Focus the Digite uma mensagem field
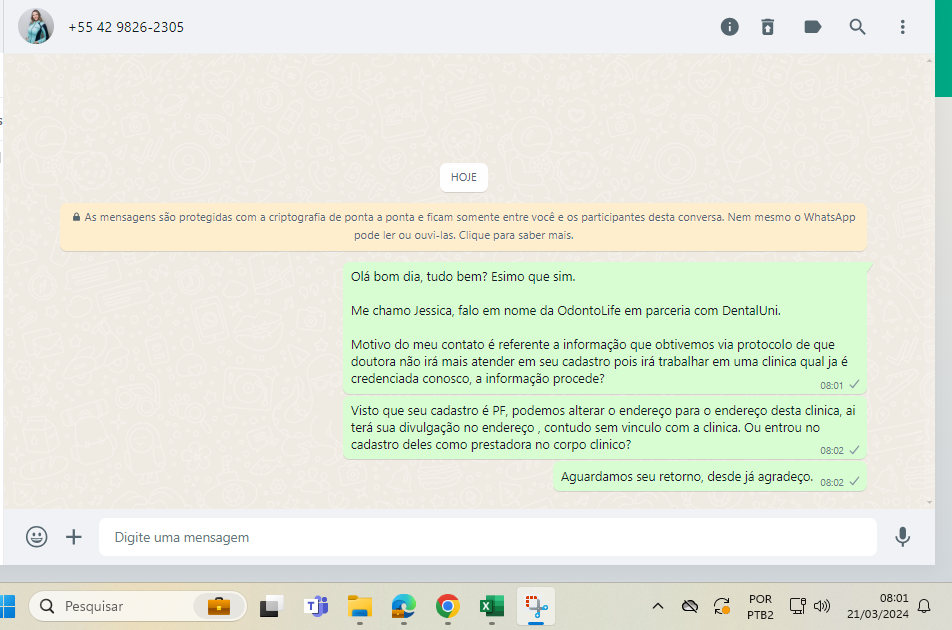Screen dimensions: 952x630 tap(488, 537)
